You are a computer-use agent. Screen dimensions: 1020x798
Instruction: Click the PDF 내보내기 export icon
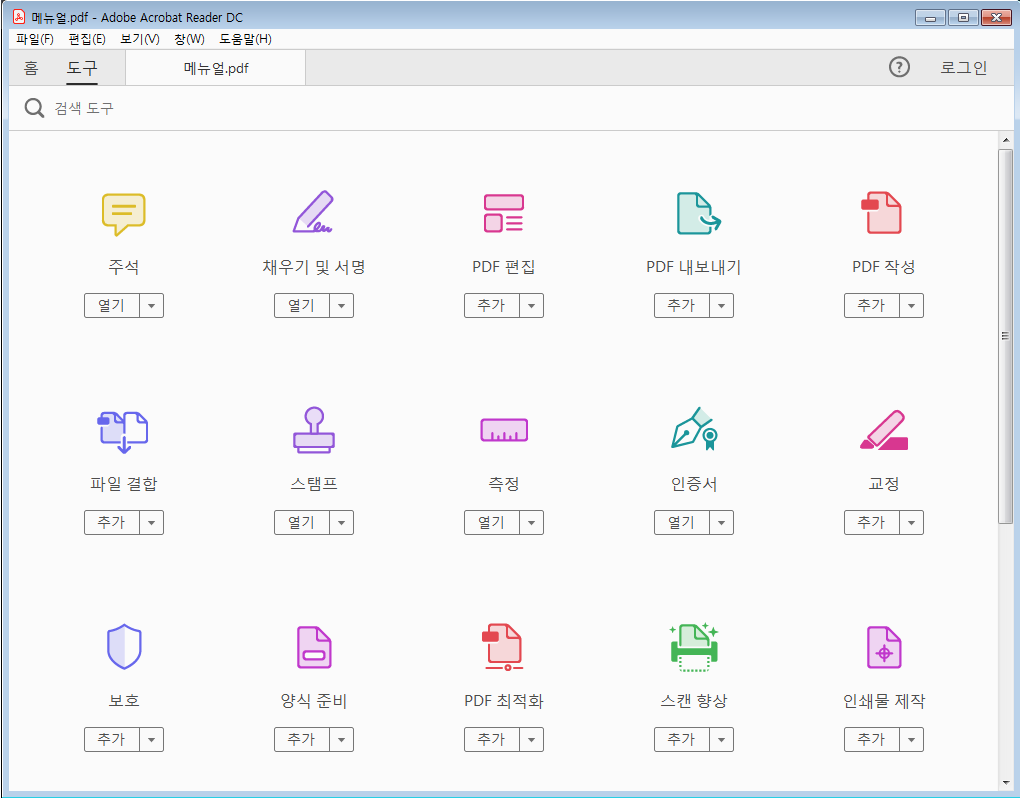[698, 213]
